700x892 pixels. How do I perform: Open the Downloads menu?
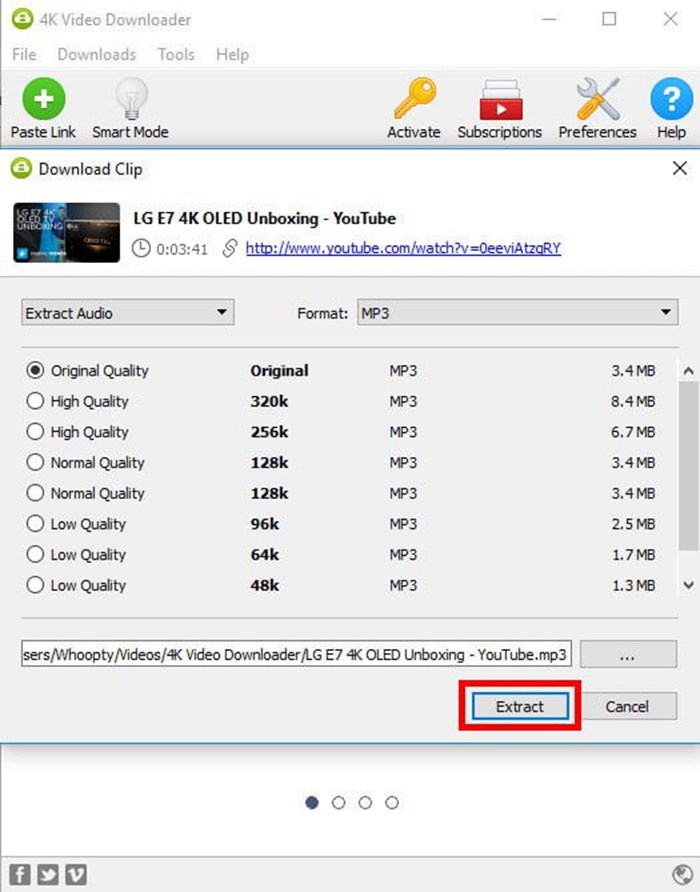[97, 55]
